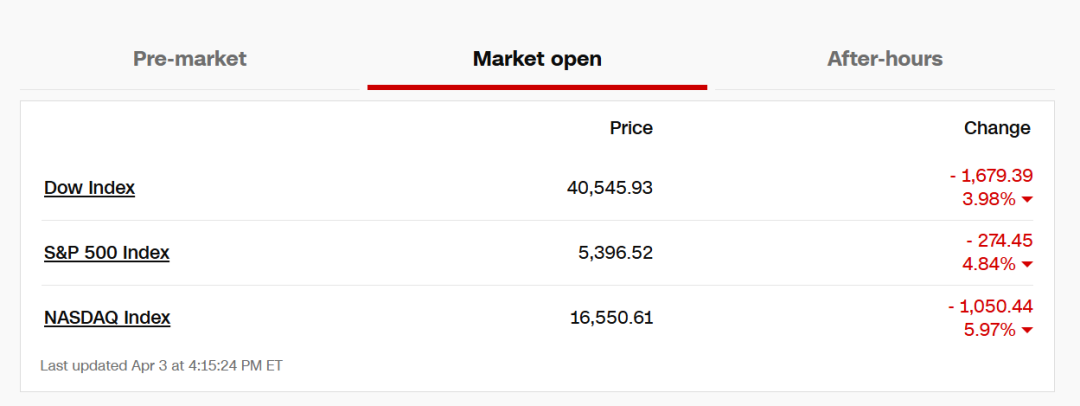
Task: Click the Dow point change -1,679.39
Action: (991, 176)
